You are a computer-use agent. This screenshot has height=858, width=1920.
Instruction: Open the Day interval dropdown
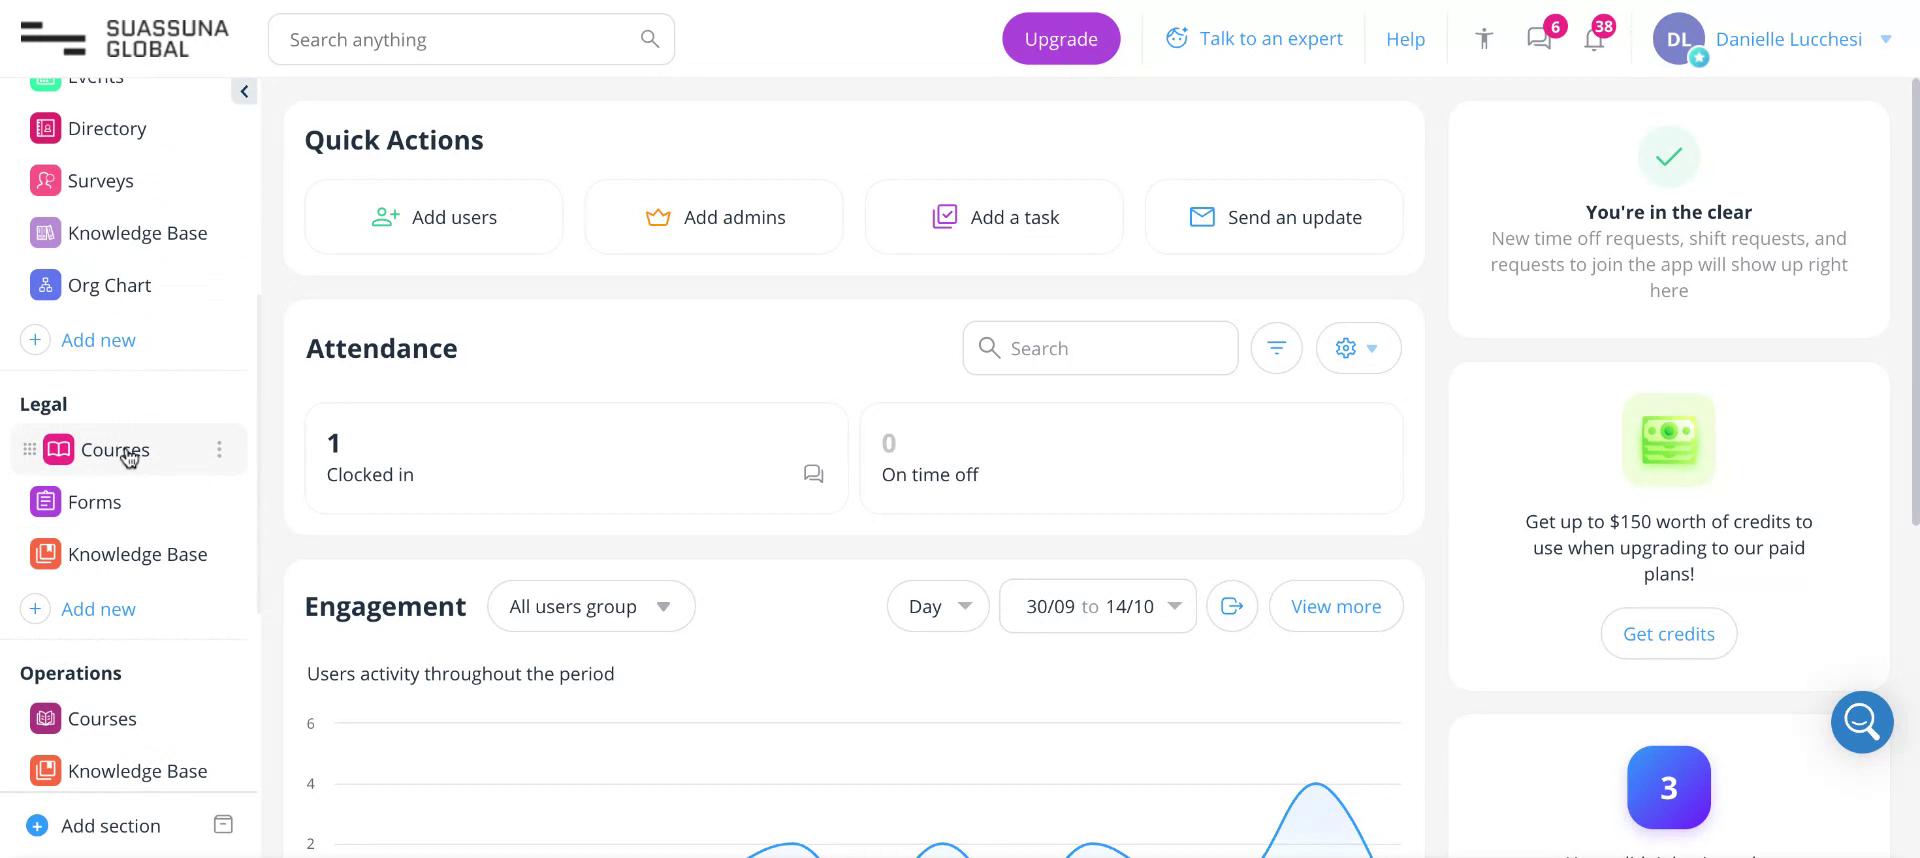tap(938, 606)
